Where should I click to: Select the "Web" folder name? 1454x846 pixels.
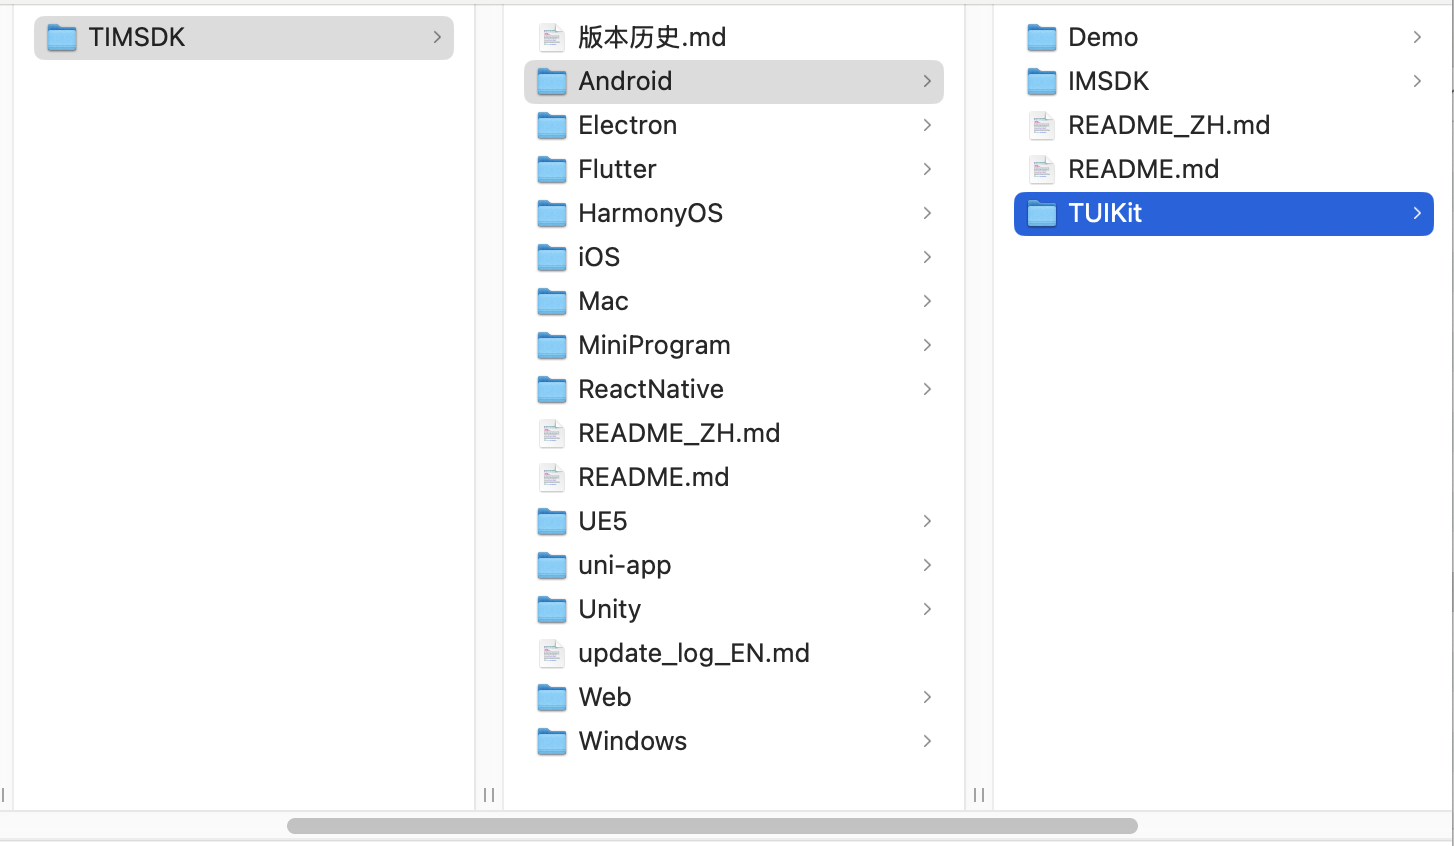point(605,697)
